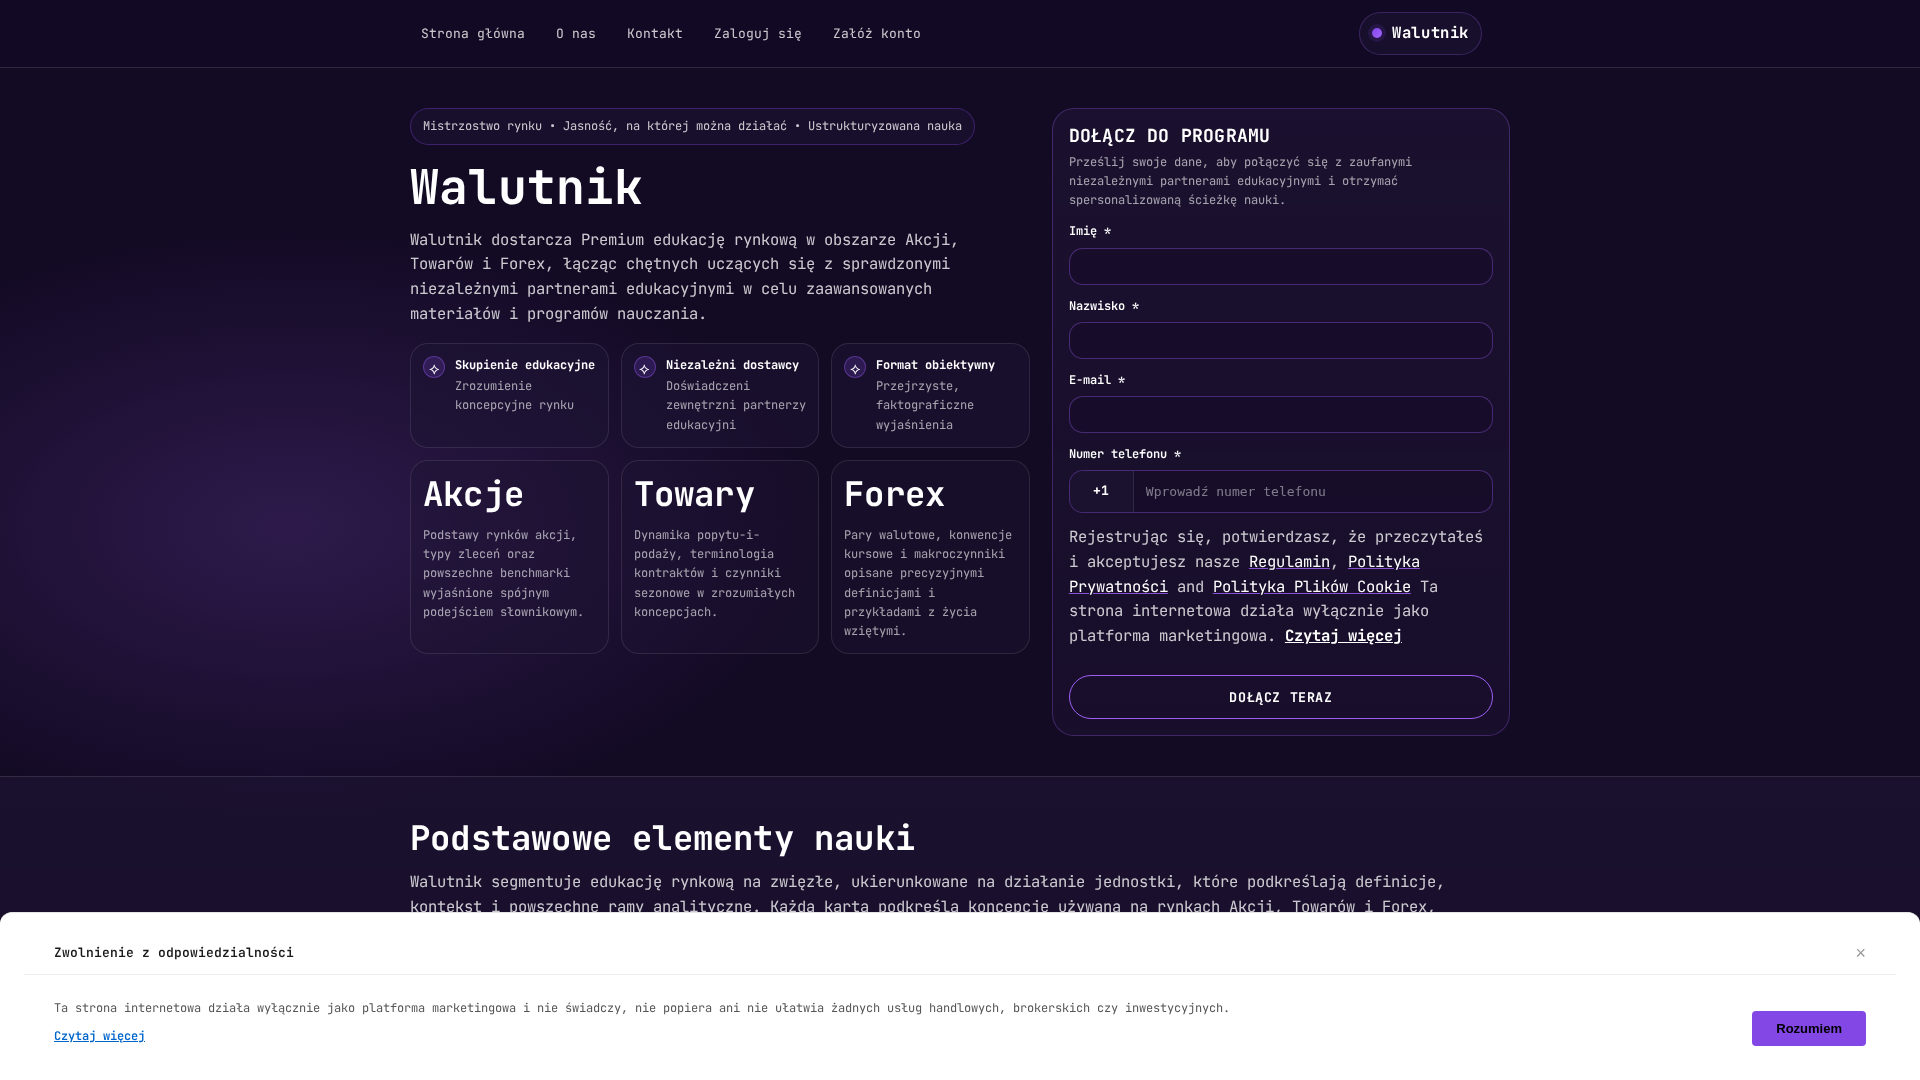The height and width of the screenshot is (1080, 1920).
Task: Select the Forex card
Action: pyautogui.click(x=930, y=557)
